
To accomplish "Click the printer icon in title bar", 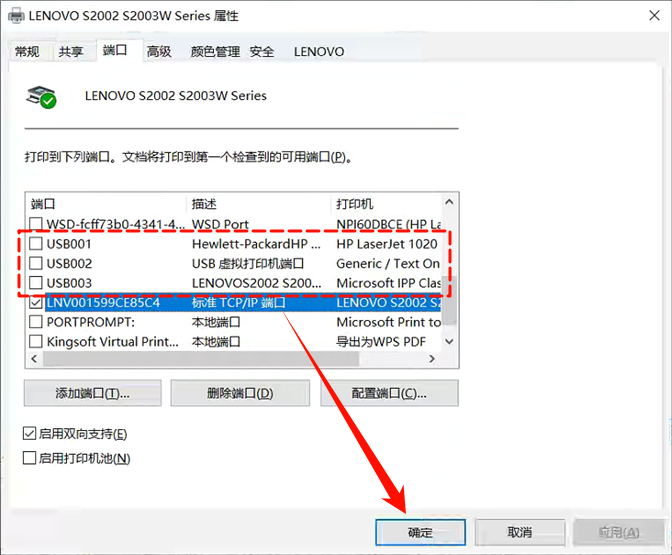I will (x=15, y=17).
